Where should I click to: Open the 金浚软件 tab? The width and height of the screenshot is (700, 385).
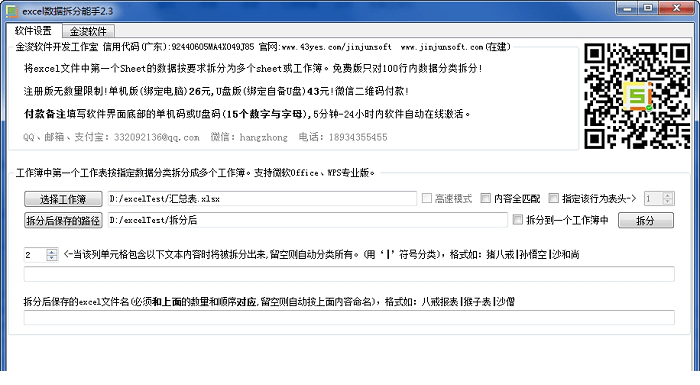88,31
